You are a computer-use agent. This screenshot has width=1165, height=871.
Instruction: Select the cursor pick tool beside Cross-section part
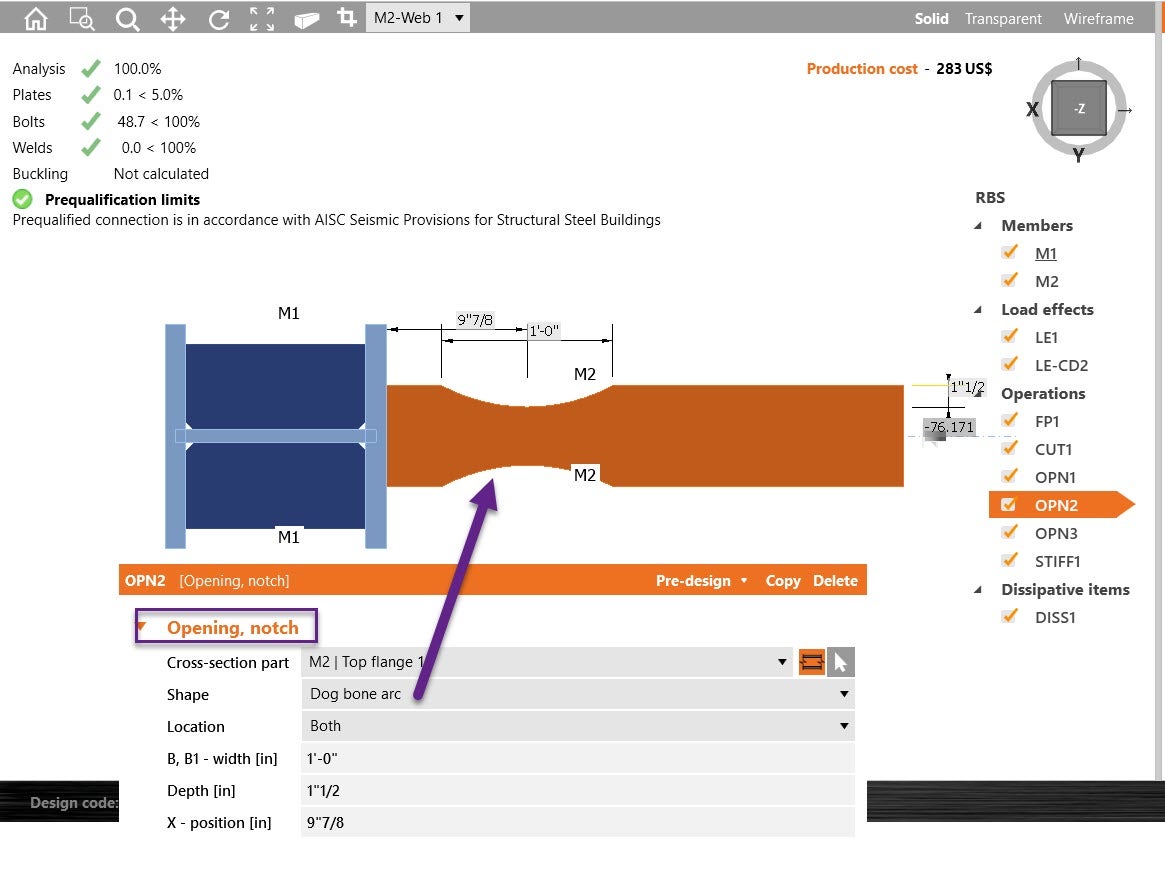[840, 661]
